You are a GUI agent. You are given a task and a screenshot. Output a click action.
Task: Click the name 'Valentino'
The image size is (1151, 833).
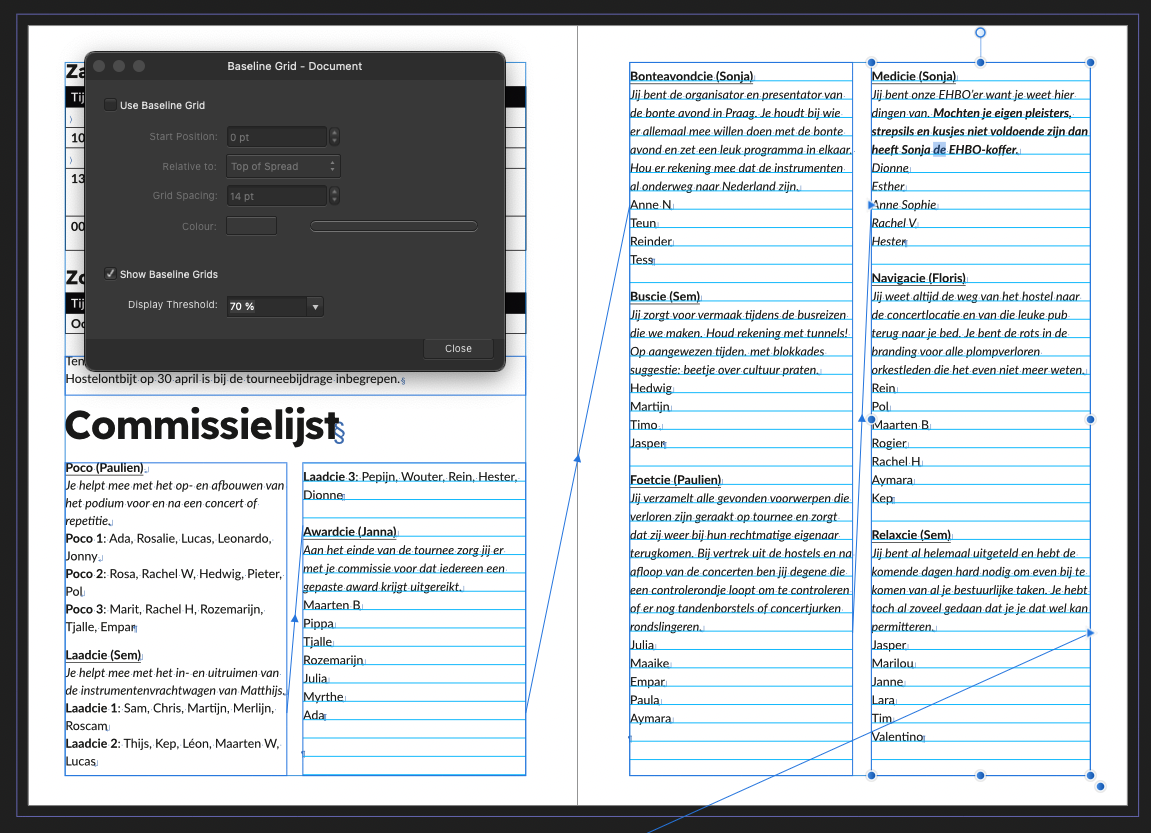click(x=897, y=736)
